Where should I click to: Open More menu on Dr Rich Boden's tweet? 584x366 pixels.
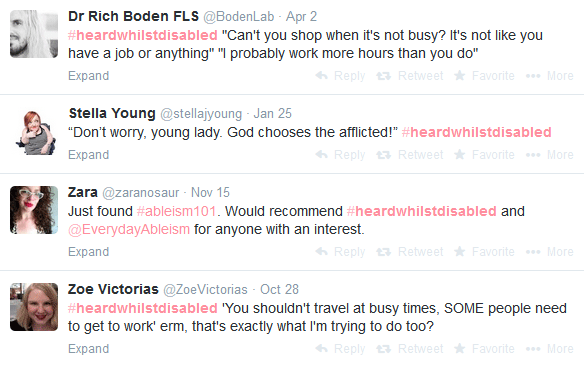coord(549,76)
